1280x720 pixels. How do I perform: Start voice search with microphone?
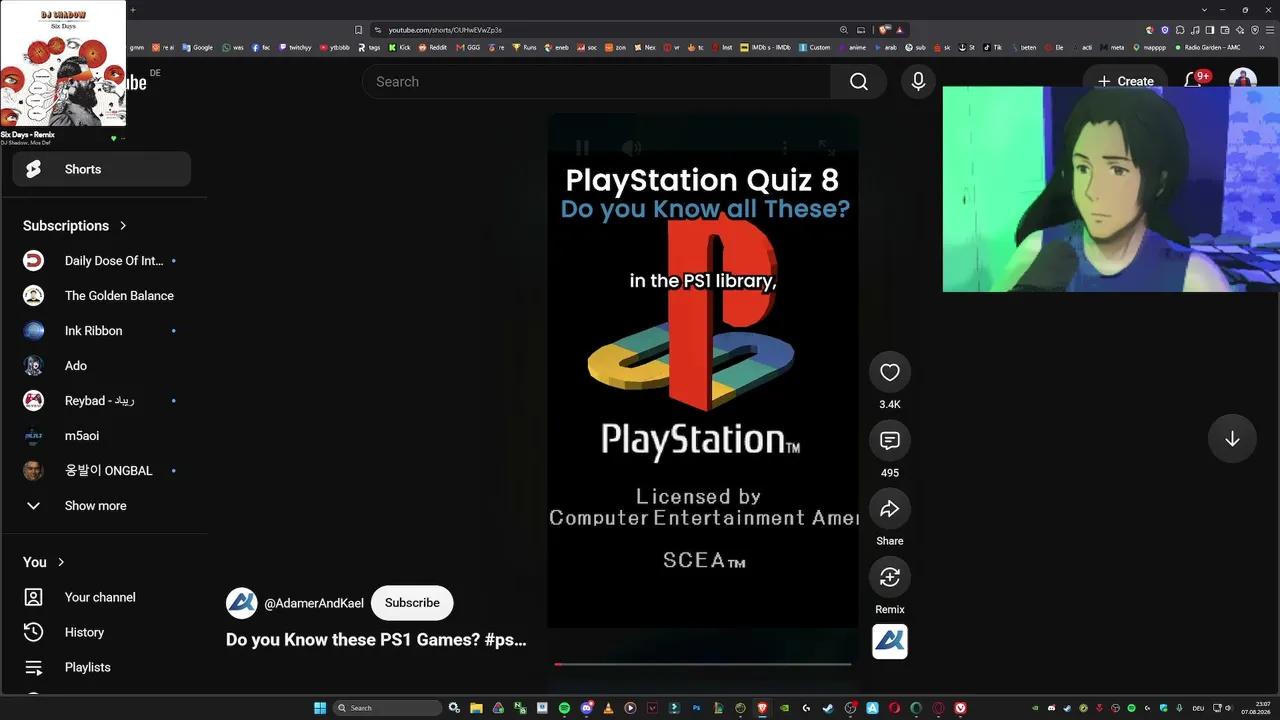918,82
